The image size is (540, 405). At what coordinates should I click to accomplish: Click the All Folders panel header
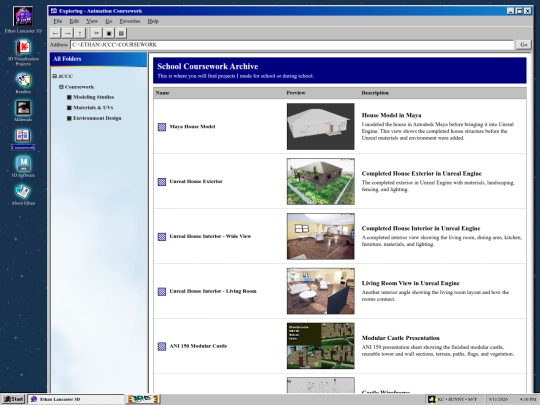pos(98,59)
